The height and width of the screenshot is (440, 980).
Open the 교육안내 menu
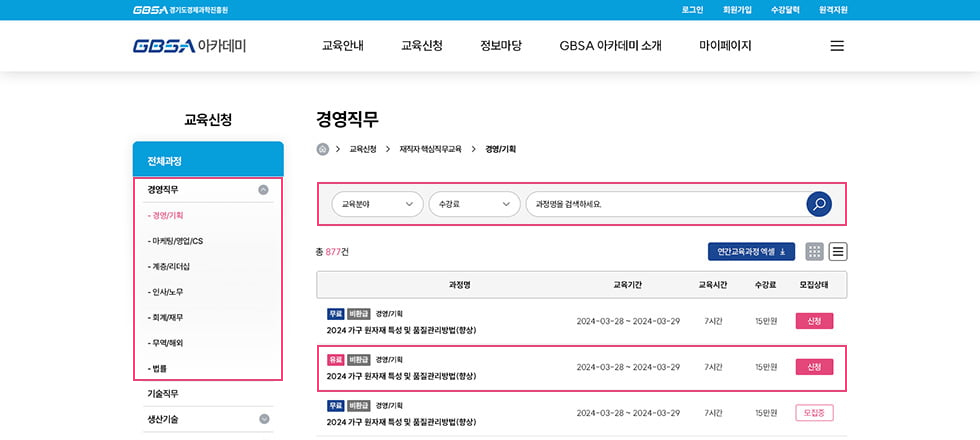342,46
